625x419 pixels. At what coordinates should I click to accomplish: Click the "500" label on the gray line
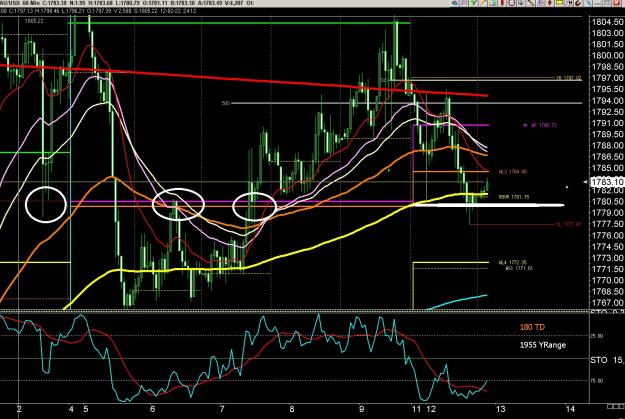tap(226, 103)
